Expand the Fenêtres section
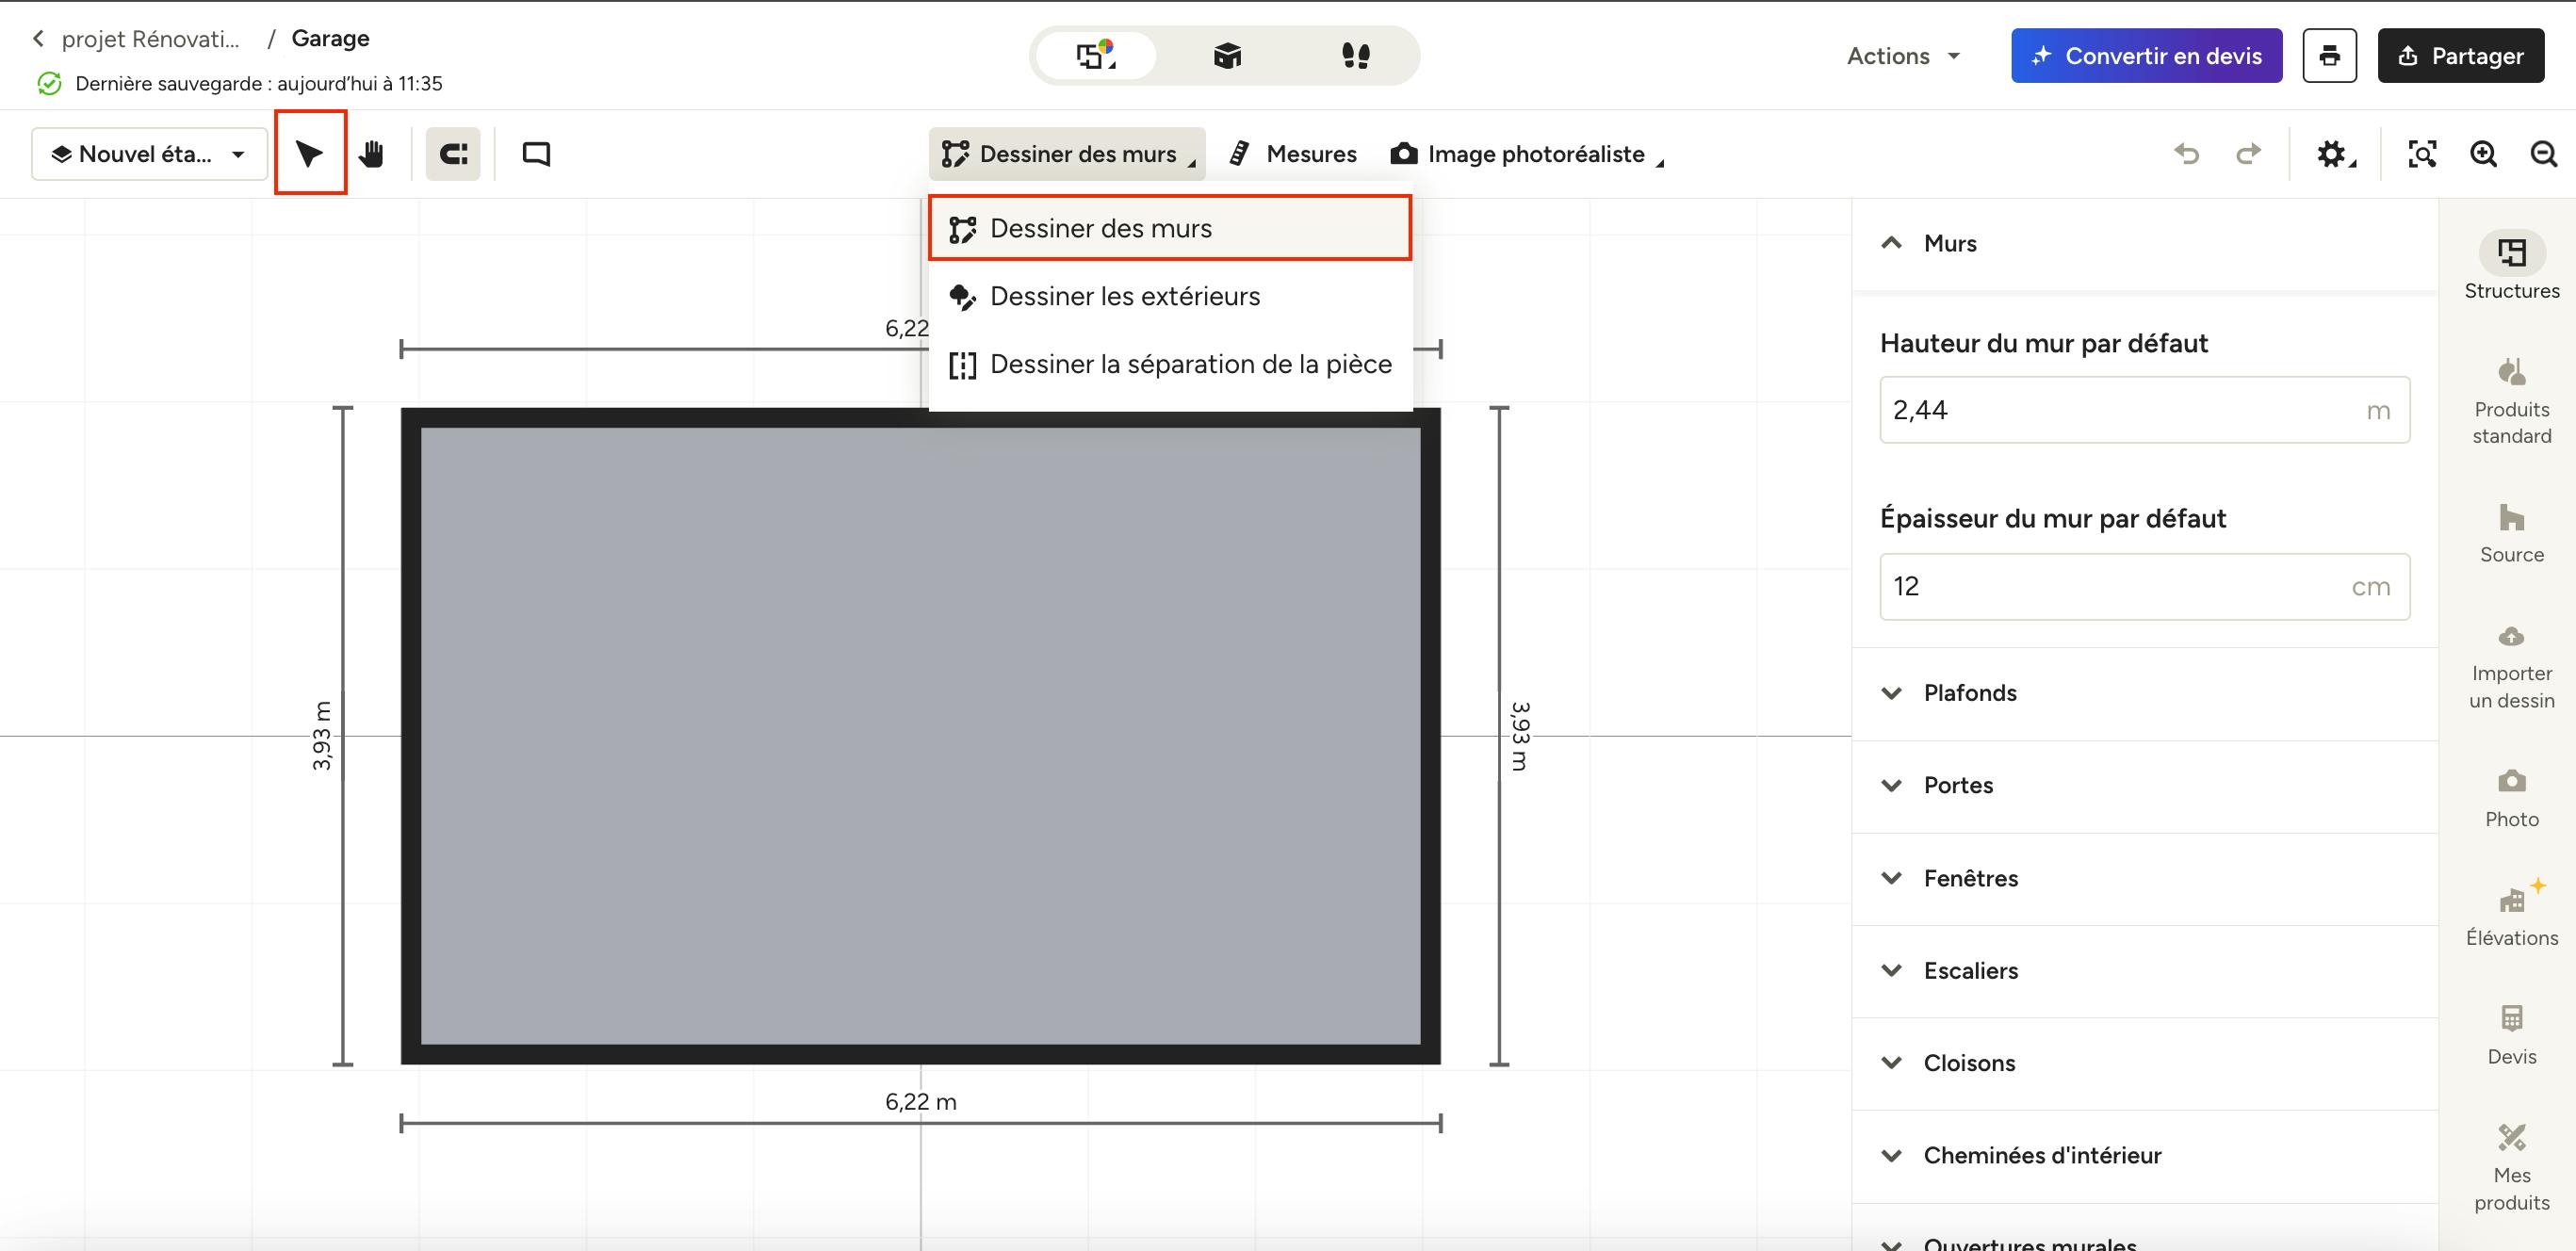The height and width of the screenshot is (1251, 2576). coord(2144,878)
